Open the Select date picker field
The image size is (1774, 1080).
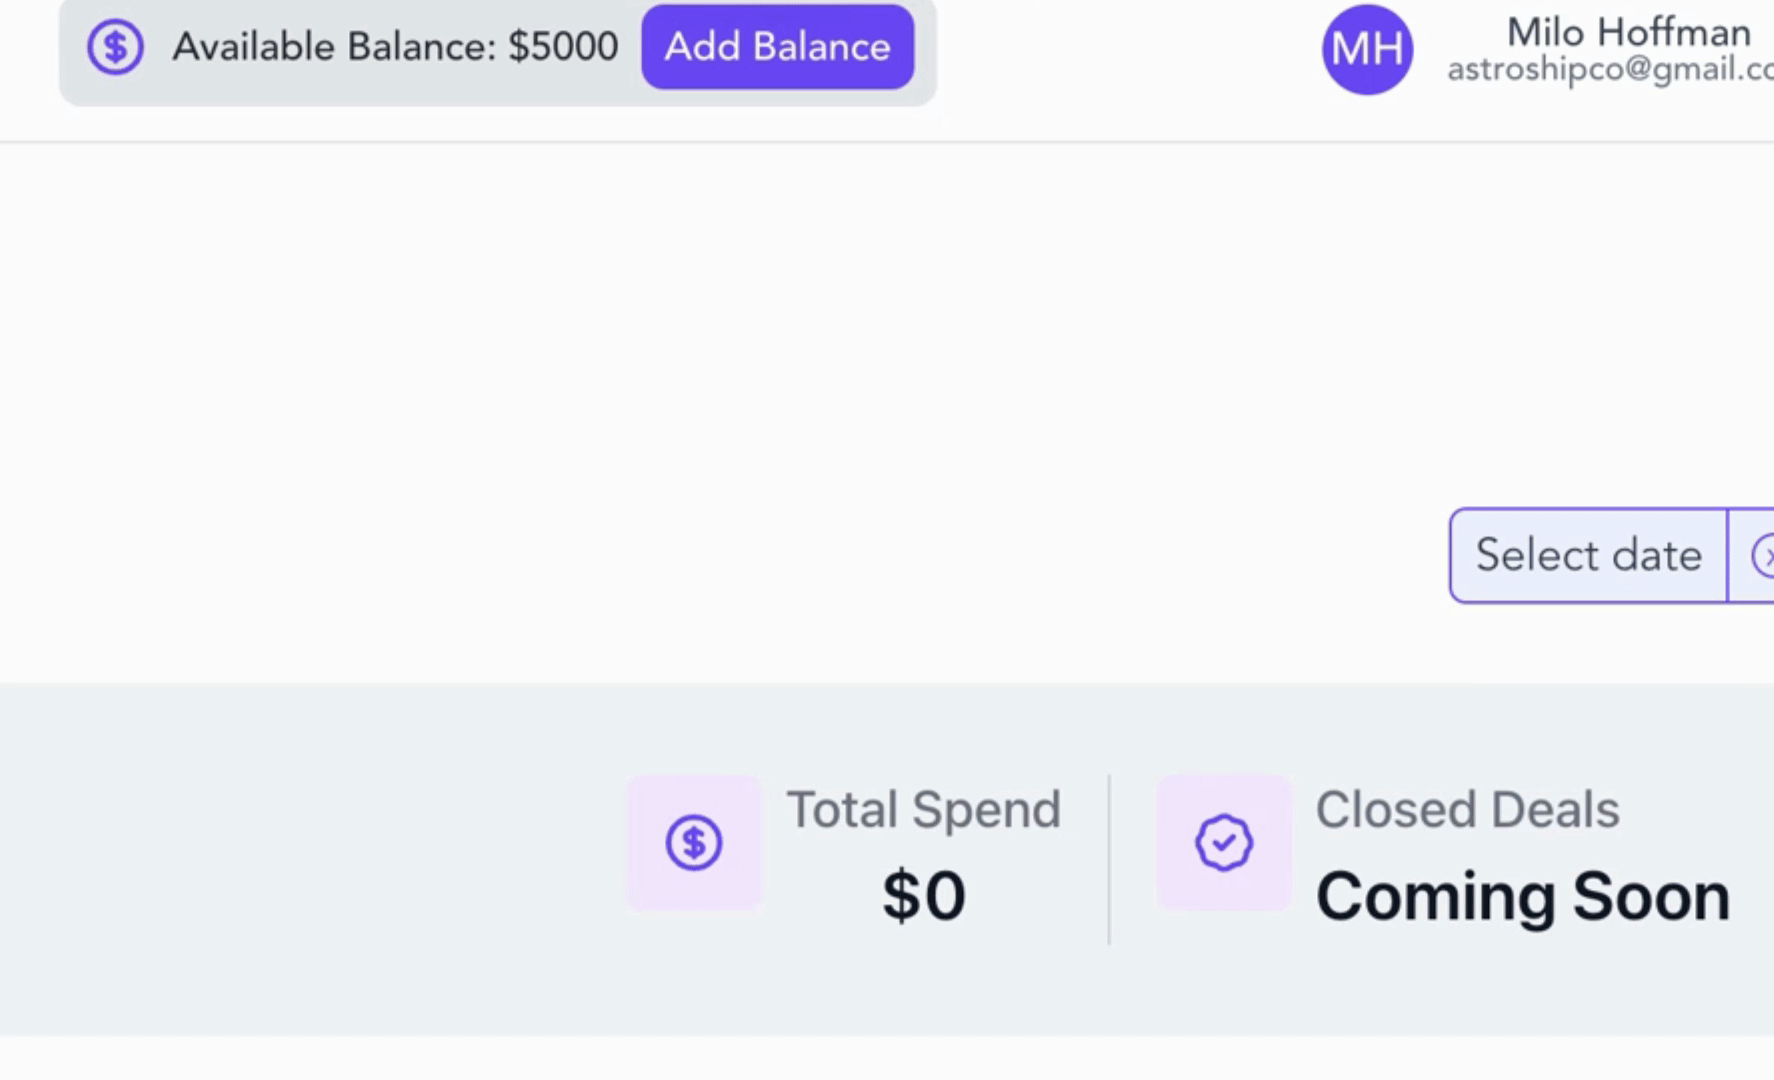(1588, 555)
